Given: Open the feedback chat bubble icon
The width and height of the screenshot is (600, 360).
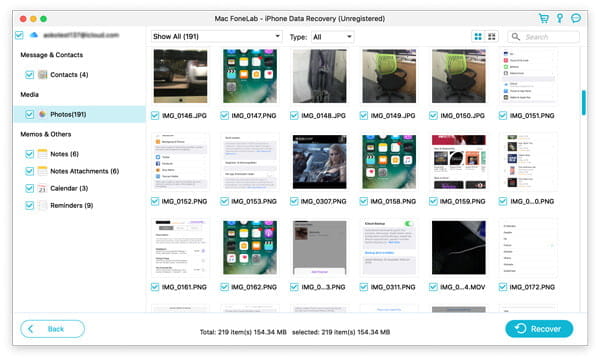Looking at the screenshot, I should (576, 18).
